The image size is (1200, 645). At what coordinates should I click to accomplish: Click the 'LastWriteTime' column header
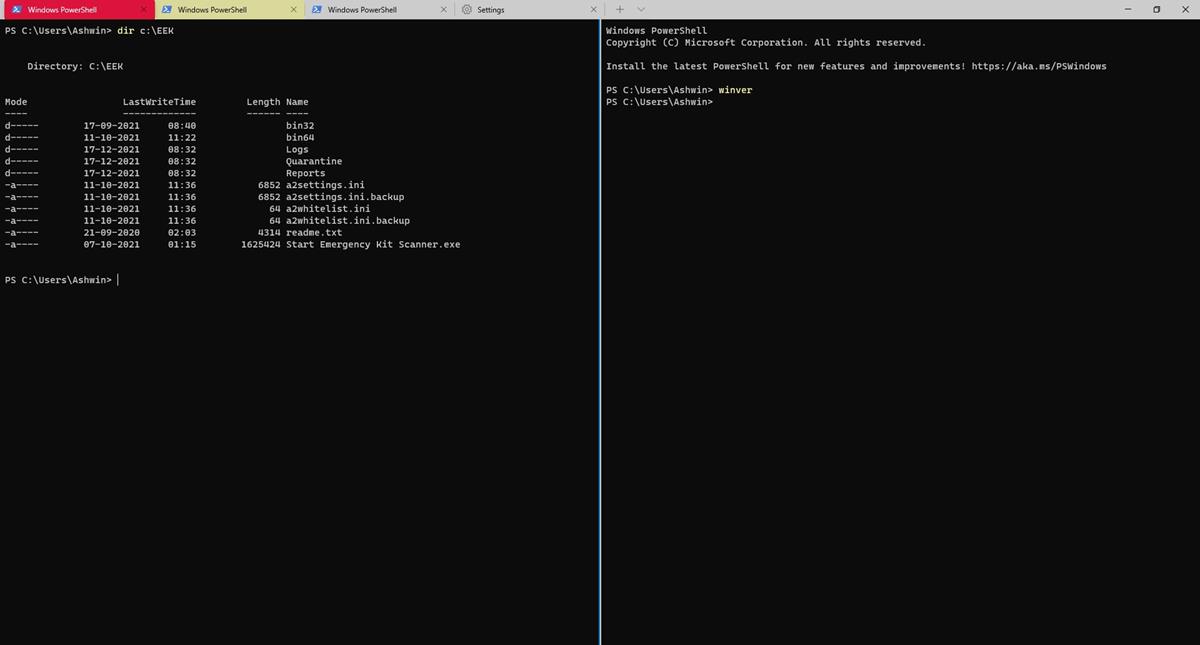(x=160, y=102)
